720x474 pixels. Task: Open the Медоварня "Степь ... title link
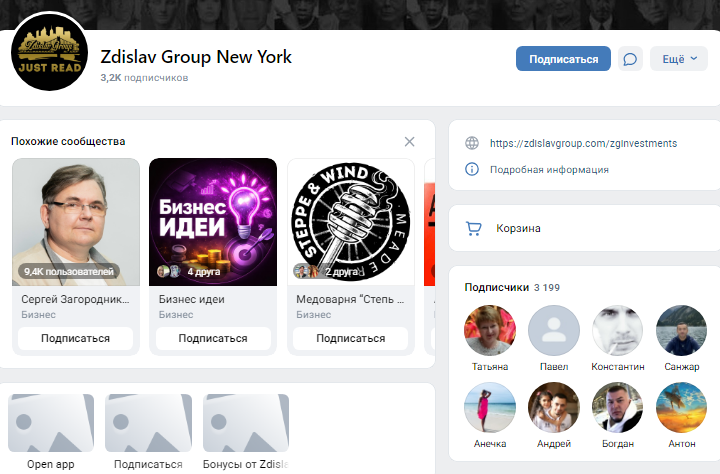pyautogui.click(x=350, y=299)
